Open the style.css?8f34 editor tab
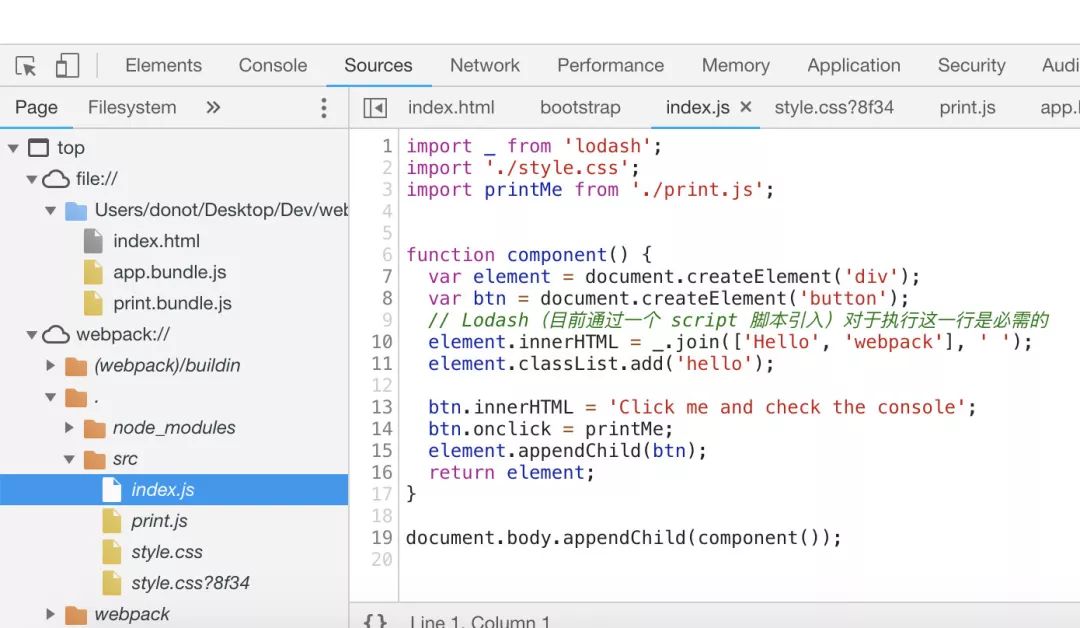The image size is (1080, 628). [x=833, y=107]
